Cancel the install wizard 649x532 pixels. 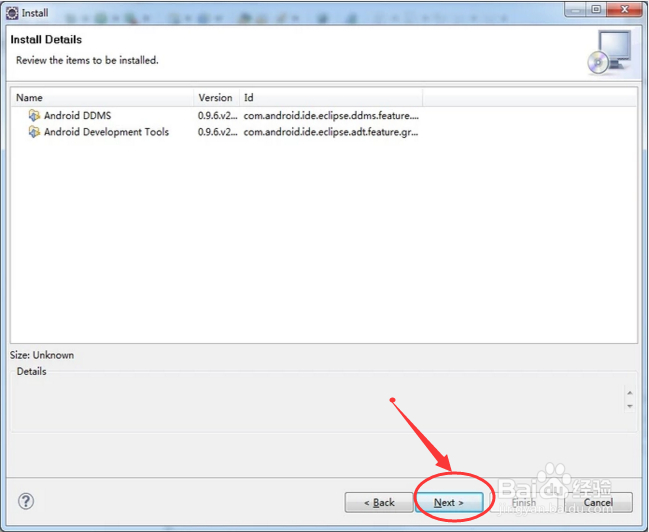click(598, 502)
